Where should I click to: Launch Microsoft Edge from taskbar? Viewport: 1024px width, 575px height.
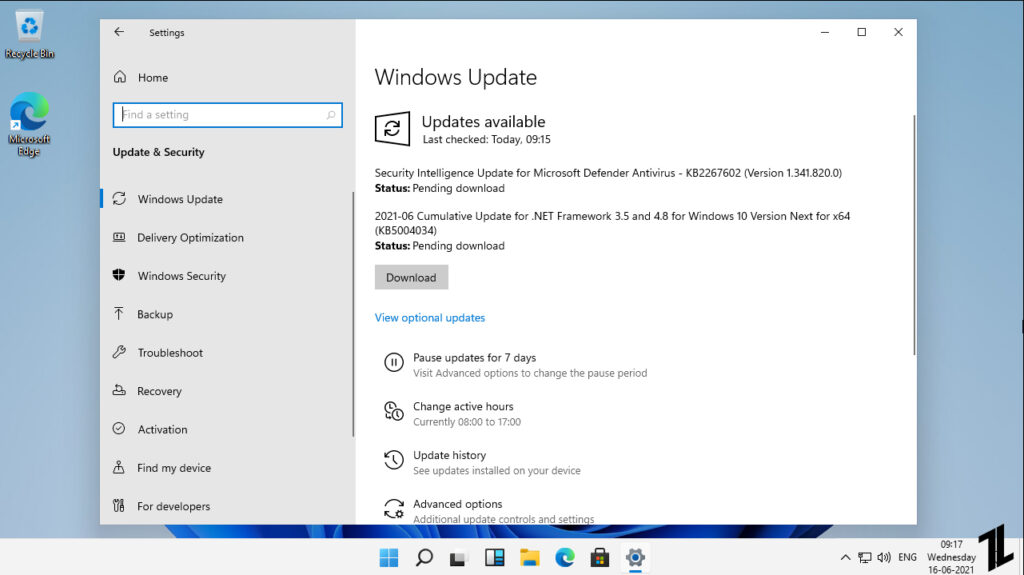565,557
